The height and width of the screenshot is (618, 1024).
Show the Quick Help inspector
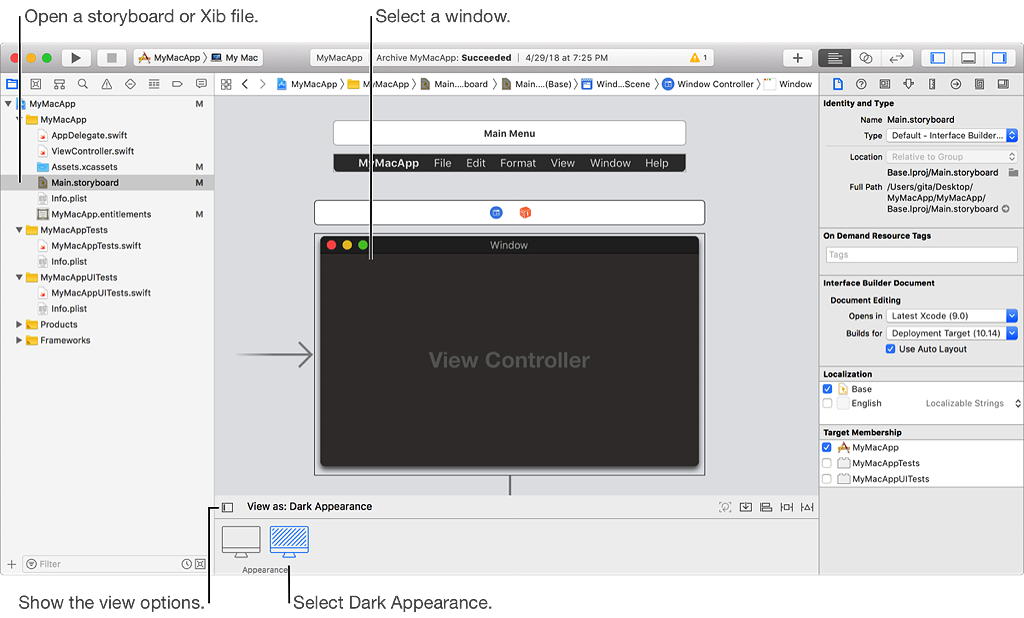(x=861, y=84)
